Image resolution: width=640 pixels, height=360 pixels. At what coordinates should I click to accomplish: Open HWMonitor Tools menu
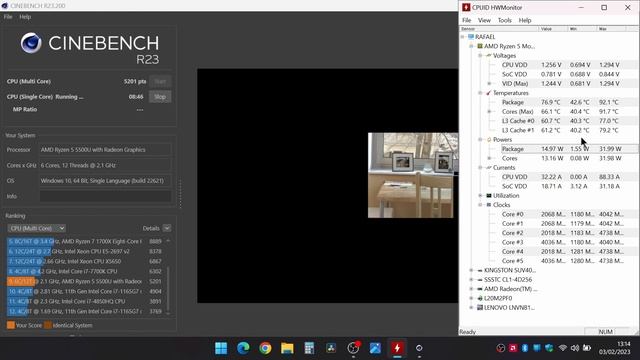pos(504,20)
